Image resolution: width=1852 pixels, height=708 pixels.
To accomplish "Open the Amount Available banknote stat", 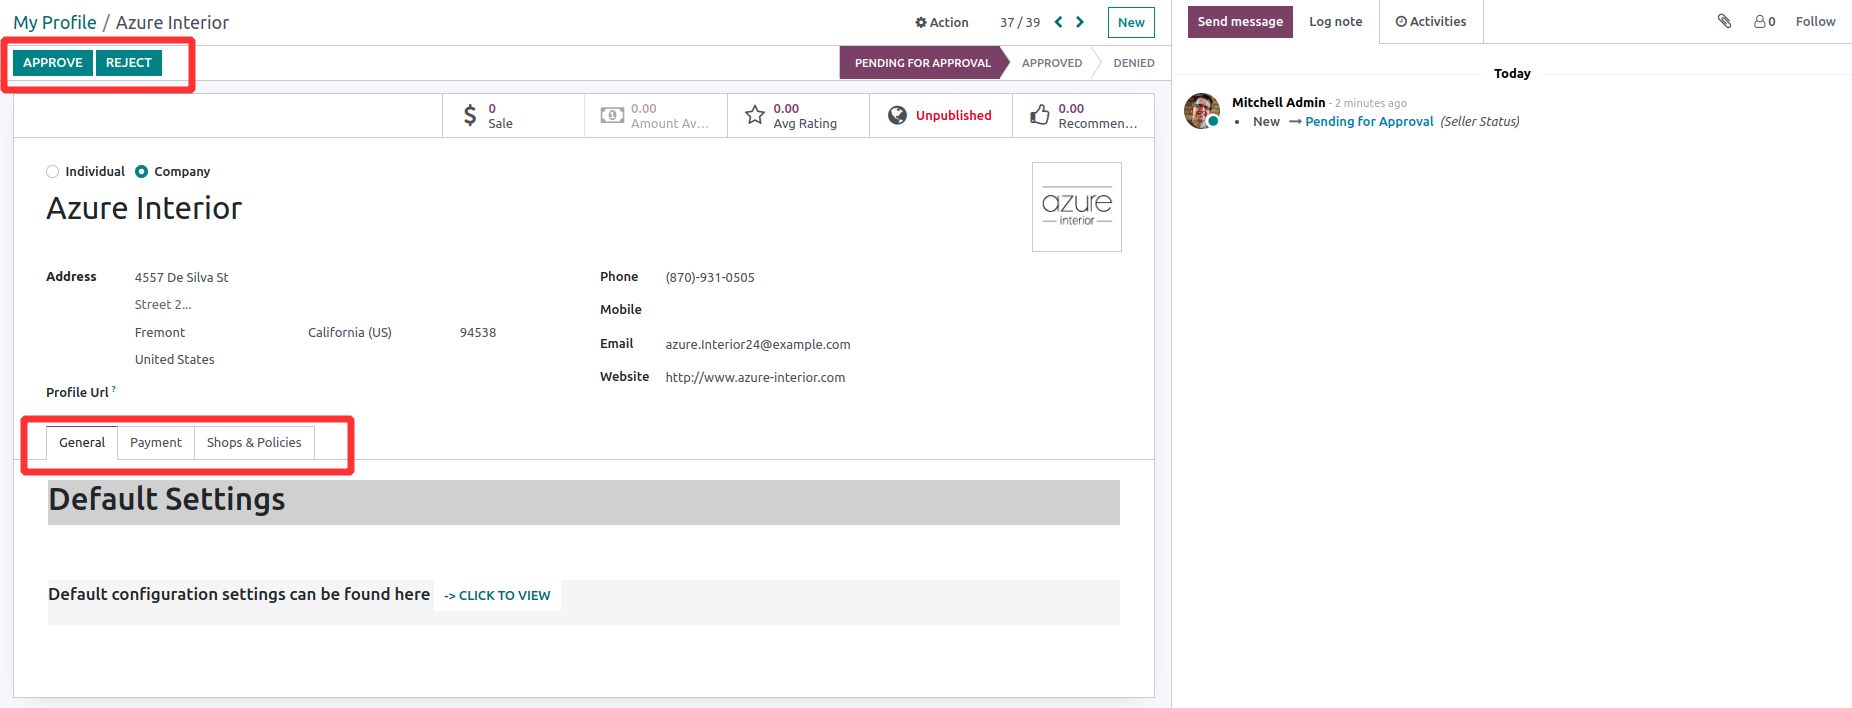I will click(612, 116).
